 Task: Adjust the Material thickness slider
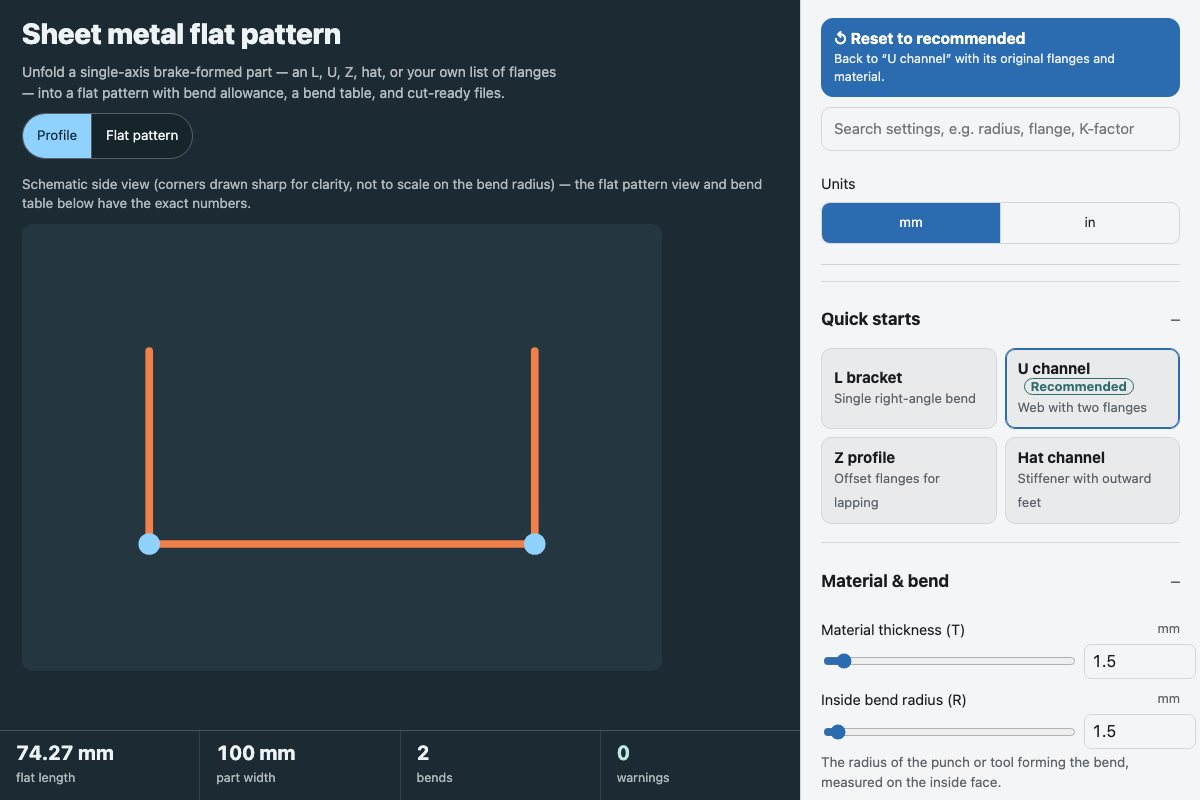click(x=948, y=661)
